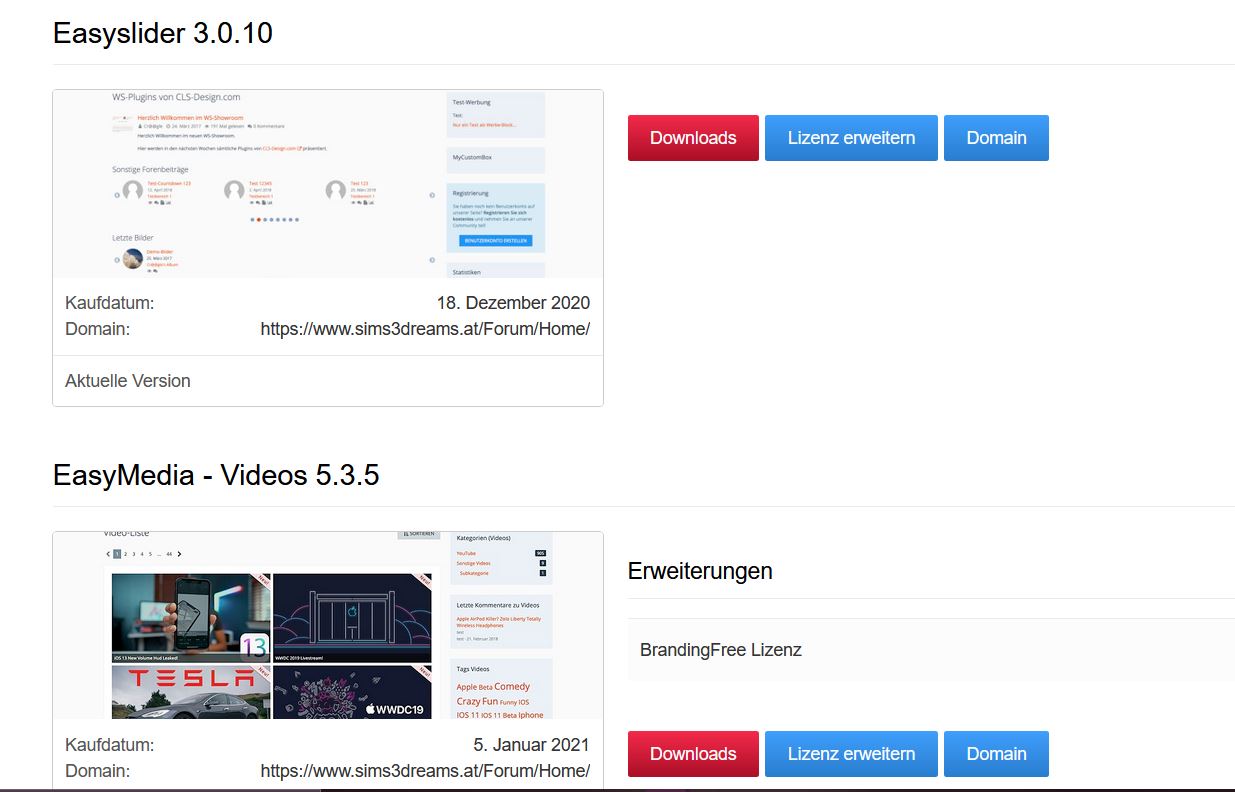Click Lizenz erweitern next to Easyslider
This screenshot has height=792, width=1235.
(851, 138)
